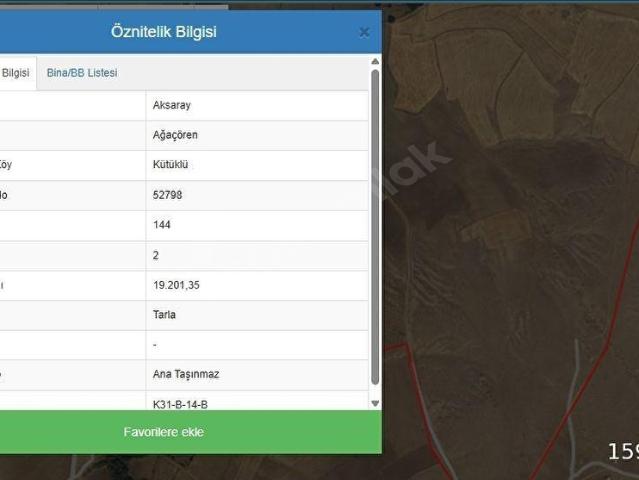Switch to the Bina/BB Listesi tab

pyautogui.click(x=82, y=73)
